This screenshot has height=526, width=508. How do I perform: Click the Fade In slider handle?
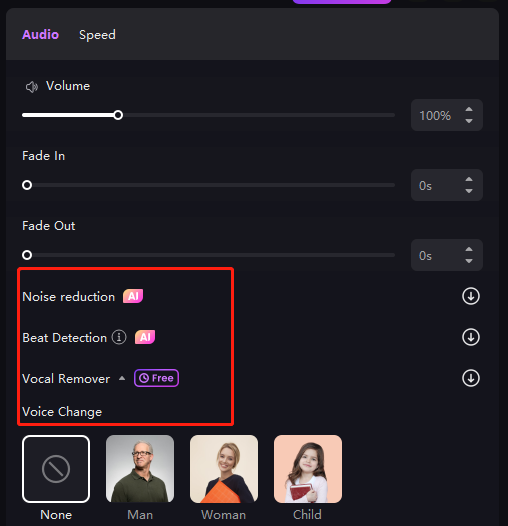(x=27, y=185)
